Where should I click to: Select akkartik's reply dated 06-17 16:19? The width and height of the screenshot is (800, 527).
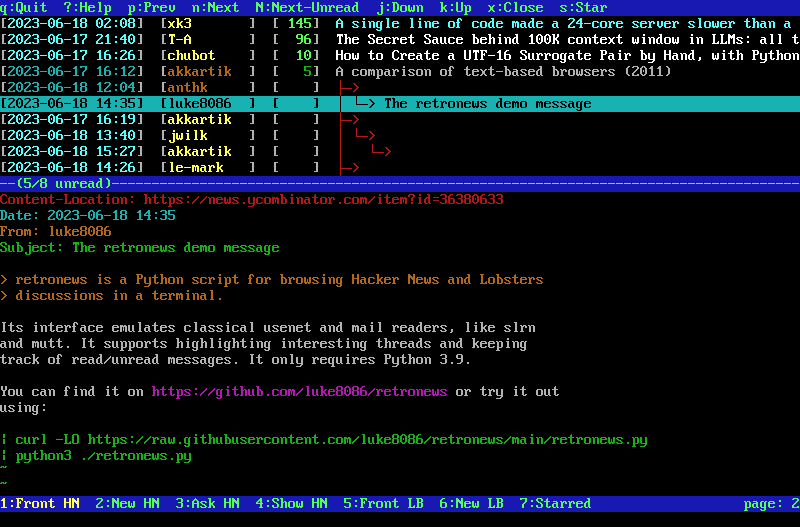pos(400,119)
